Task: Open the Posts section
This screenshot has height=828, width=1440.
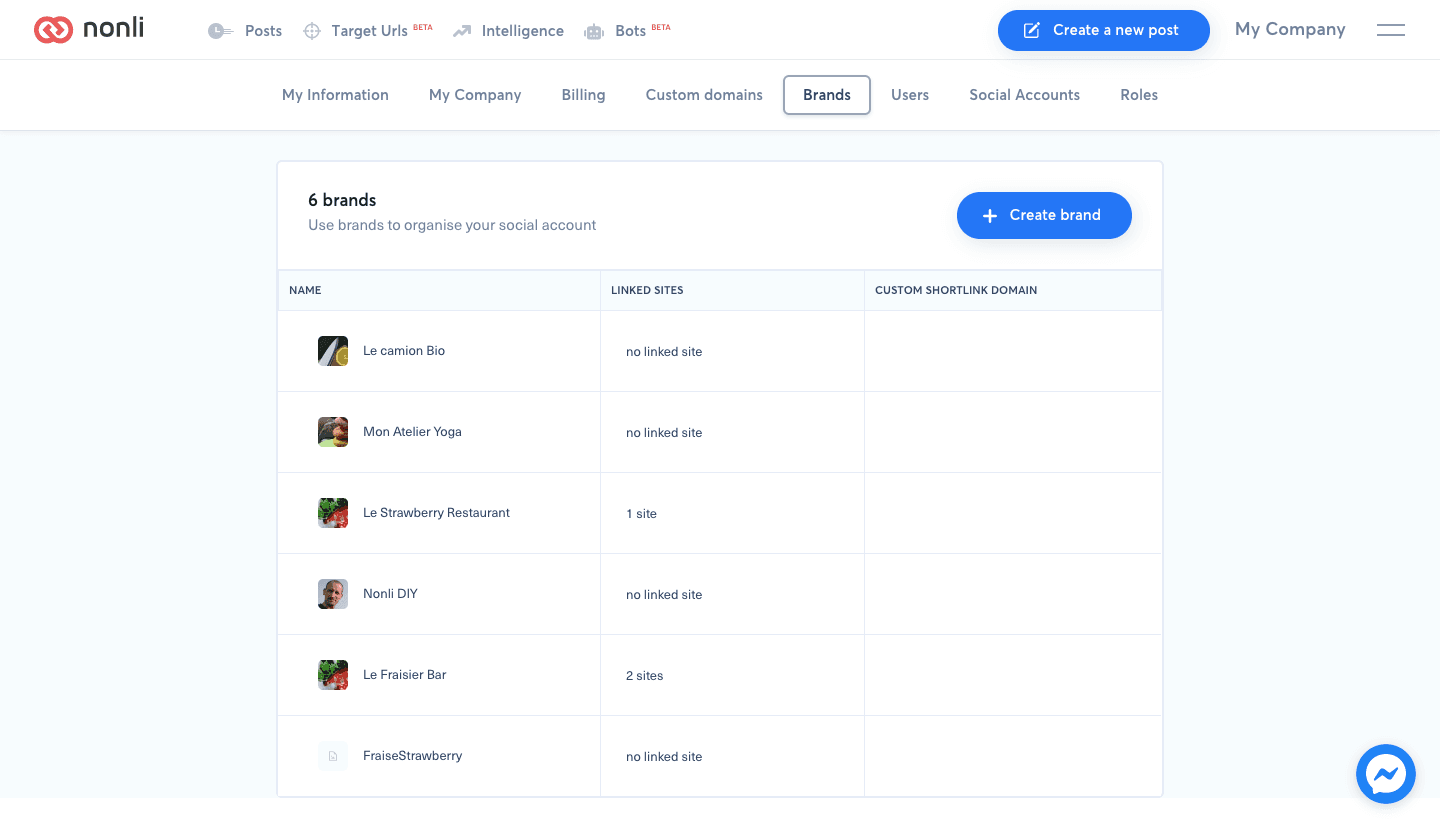Action: [263, 31]
